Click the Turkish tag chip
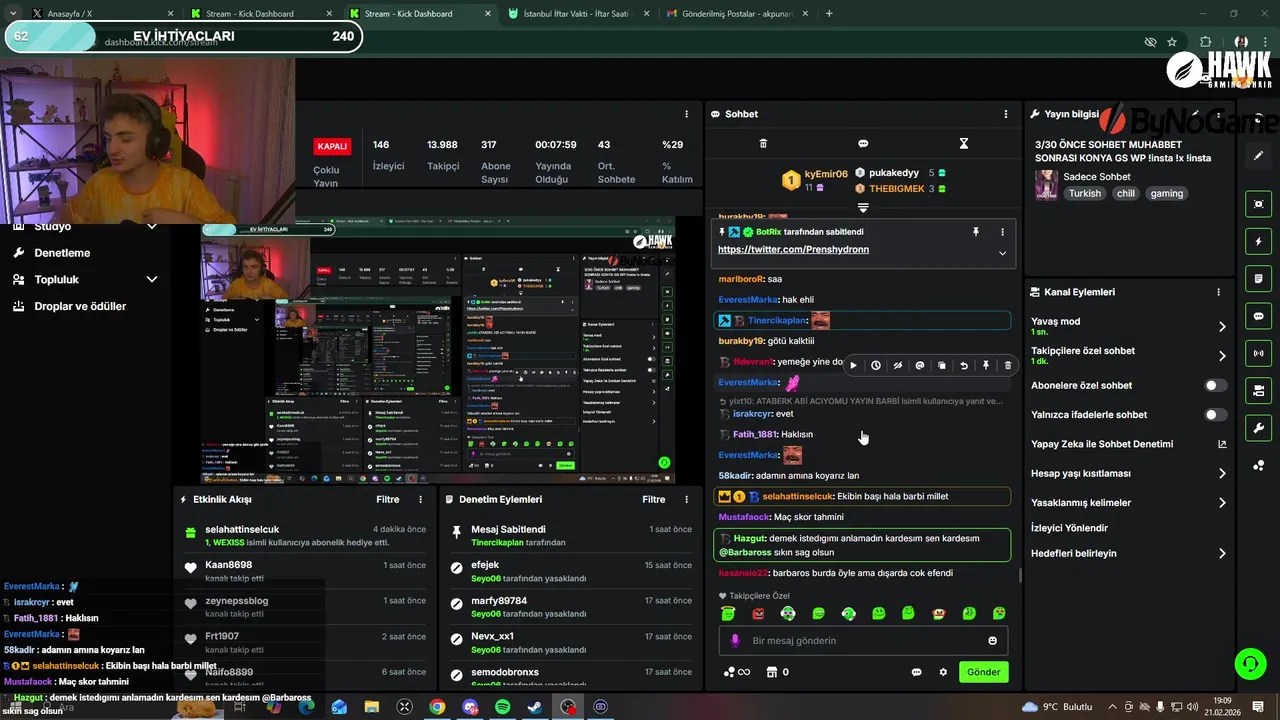Image resolution: width=1280 pixels, height=720 pixels. click(1084, 193)
